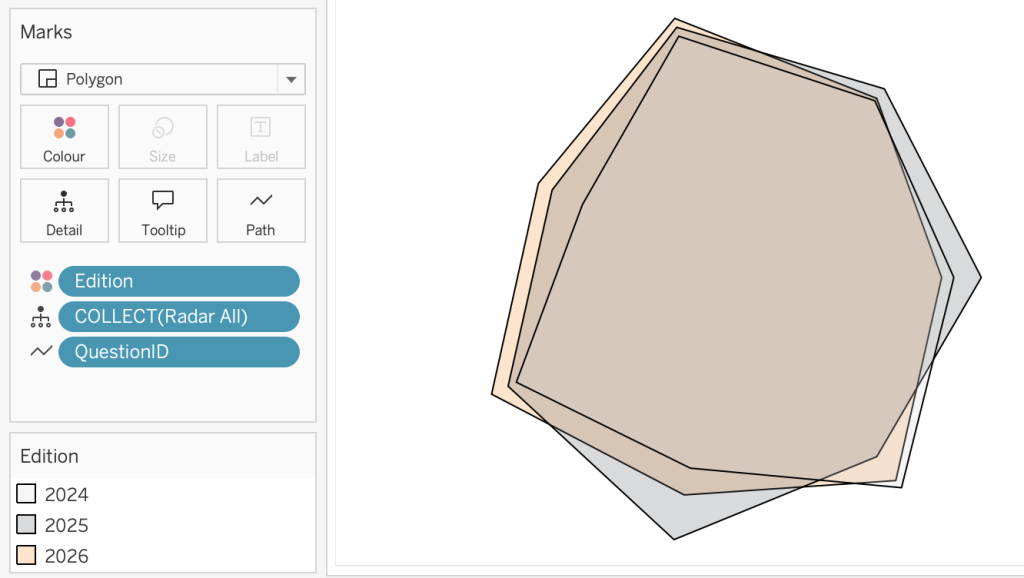Click the detail icon beside COLLECT(Radar All)
The width and height of the screenshot is (1024, 578).
point(41,317)
